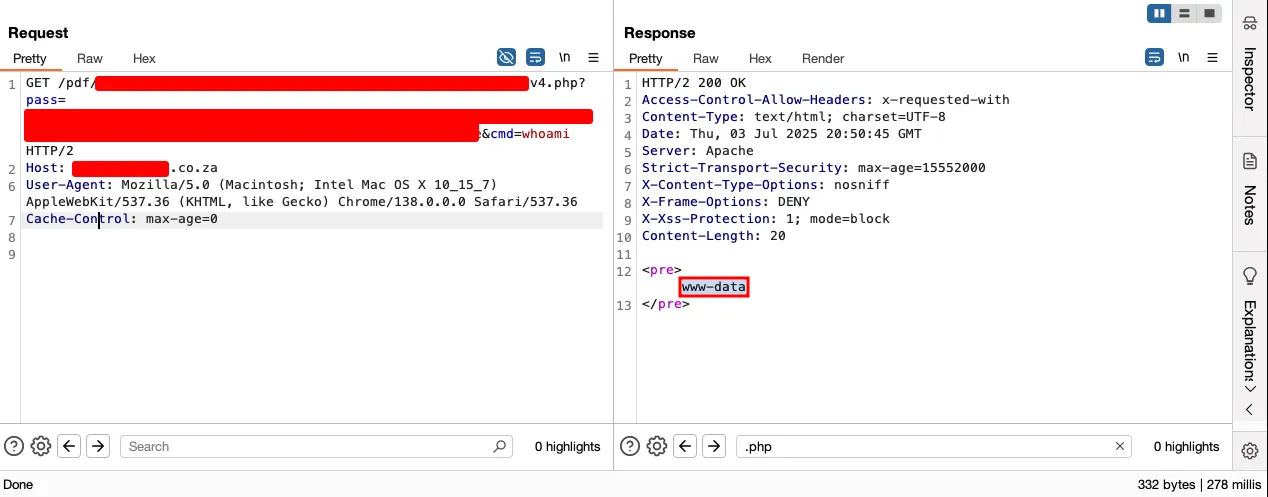1268x497 pixels.
Task: Open Request hamburger options menu
Action: coord(593,57)
